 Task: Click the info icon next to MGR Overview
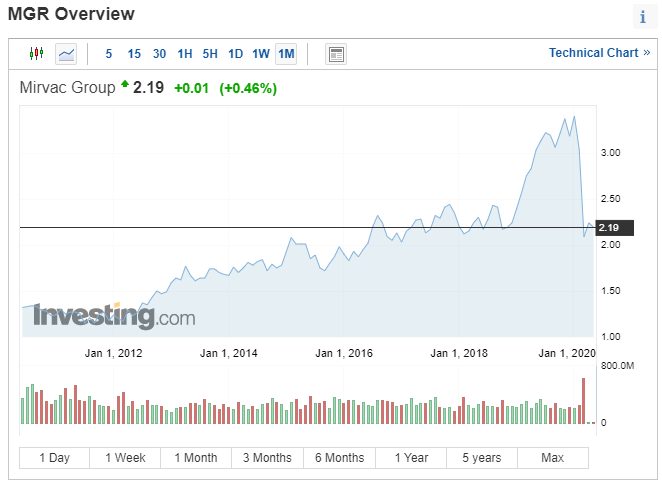coord(643,17)
